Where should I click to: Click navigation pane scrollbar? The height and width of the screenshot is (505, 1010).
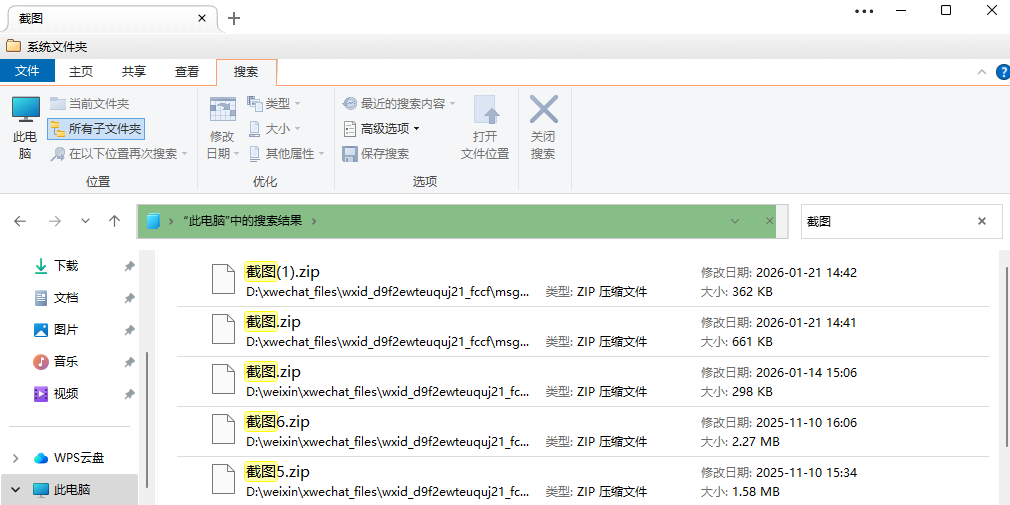148,419
